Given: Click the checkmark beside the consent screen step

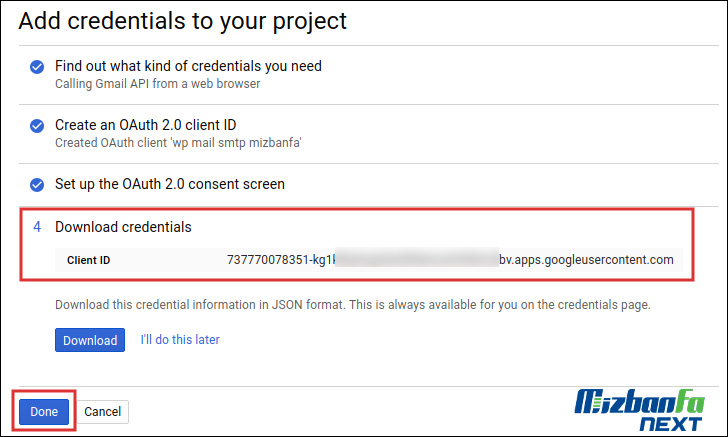Looking at the screenshot, I should (37, 185).
